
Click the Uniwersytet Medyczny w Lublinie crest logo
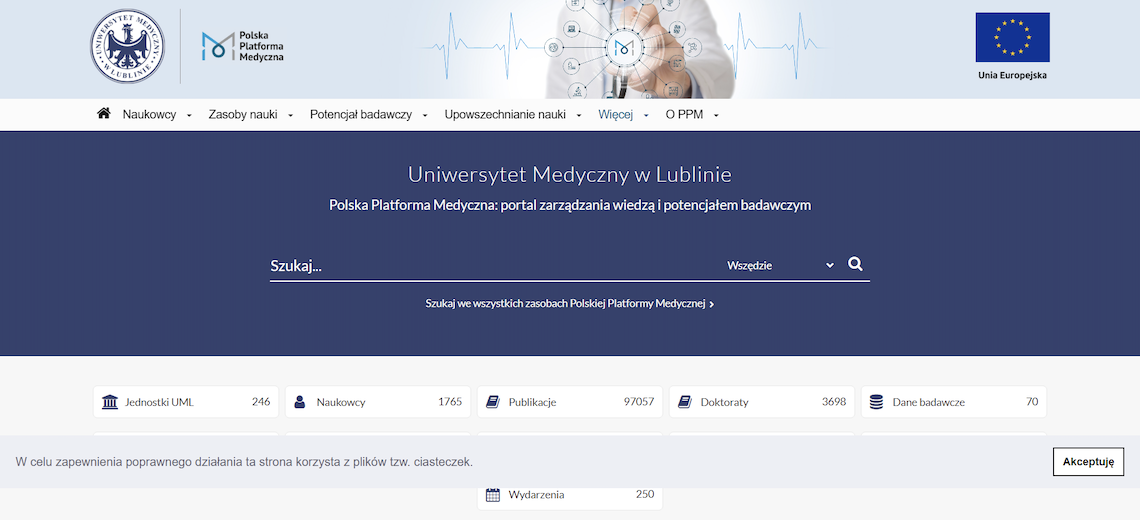coord(127,46)
